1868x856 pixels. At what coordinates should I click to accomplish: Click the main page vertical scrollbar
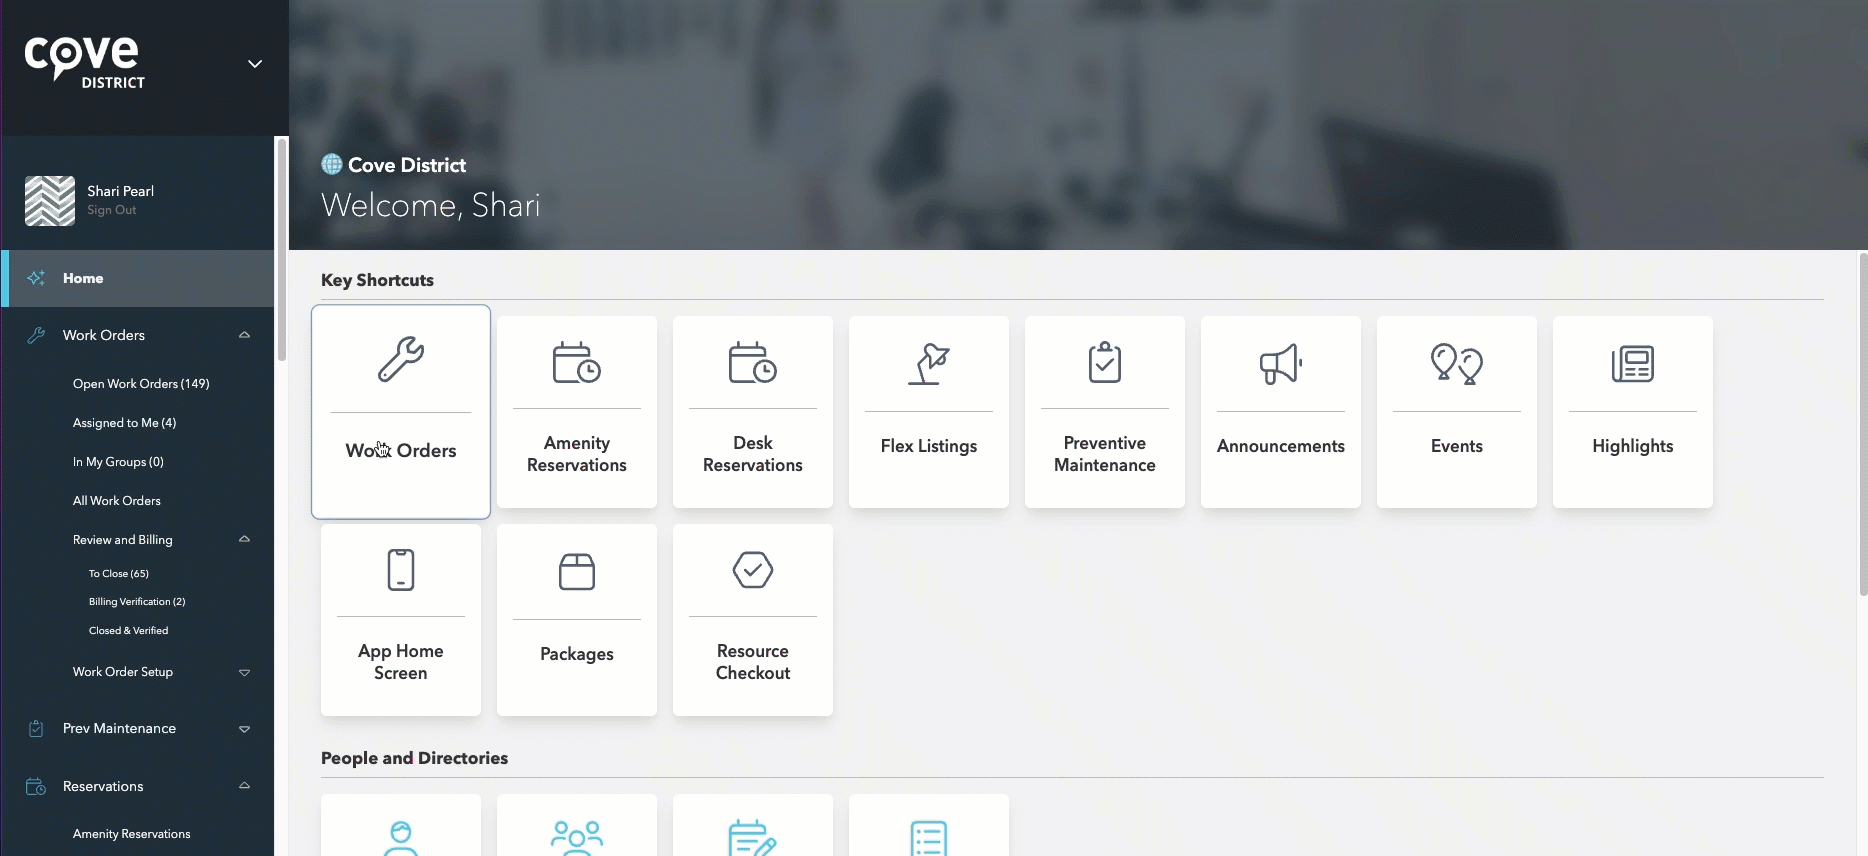click(x=1861, y=425)
